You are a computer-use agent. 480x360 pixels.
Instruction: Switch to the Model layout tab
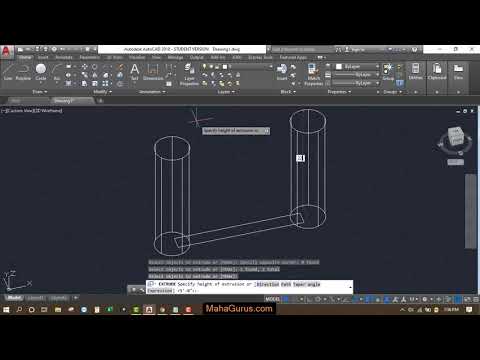[x=14, y=298]
